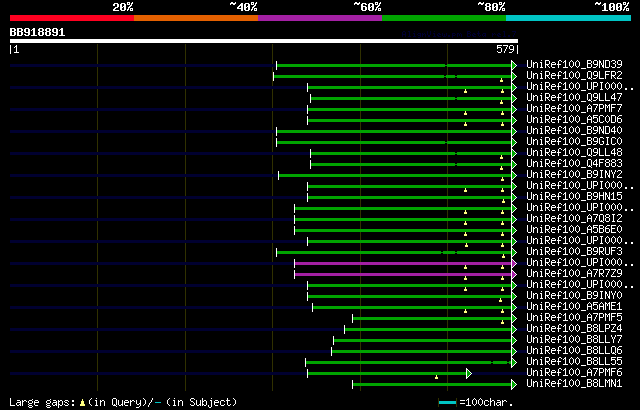Viewport: 640px width, 410px height.
Task: Click the BB918891 query name
Action: 37,32
